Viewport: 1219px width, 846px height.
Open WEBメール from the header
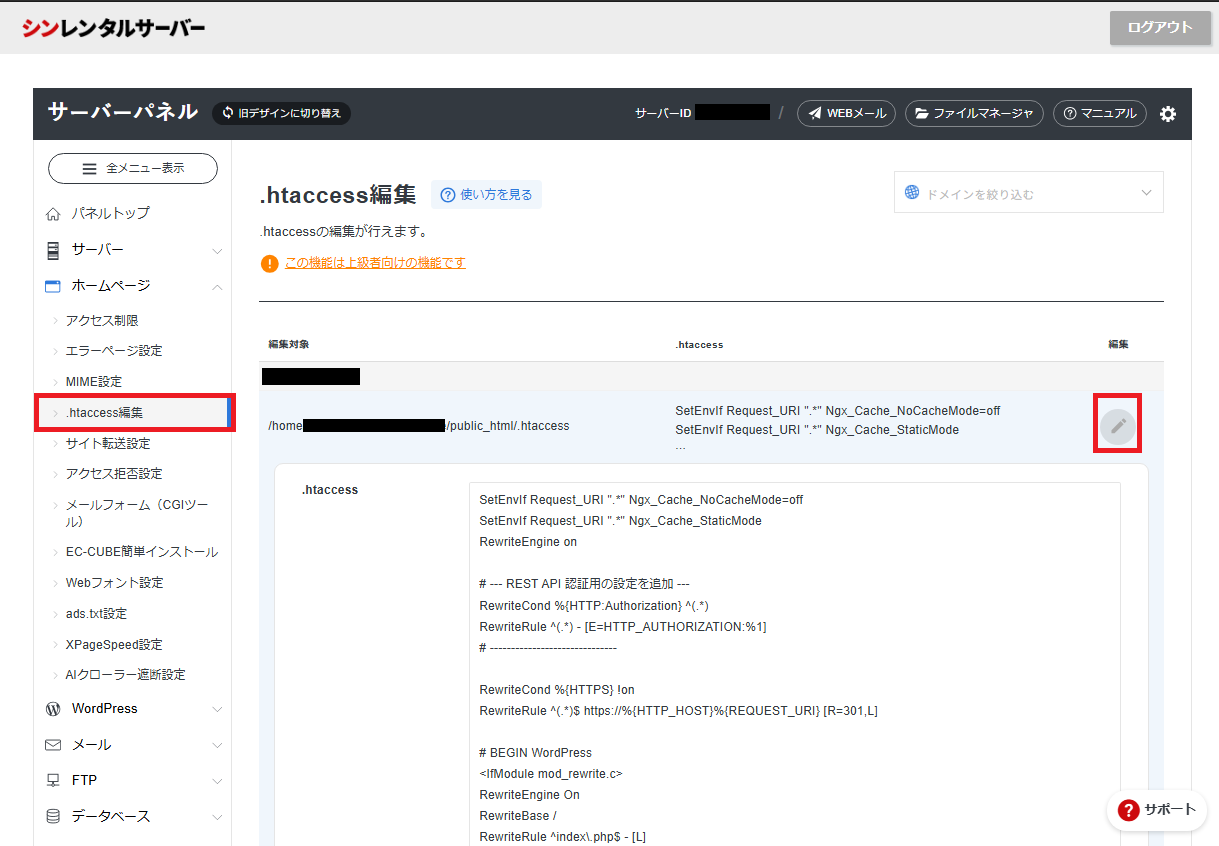(x=846, y=114)
